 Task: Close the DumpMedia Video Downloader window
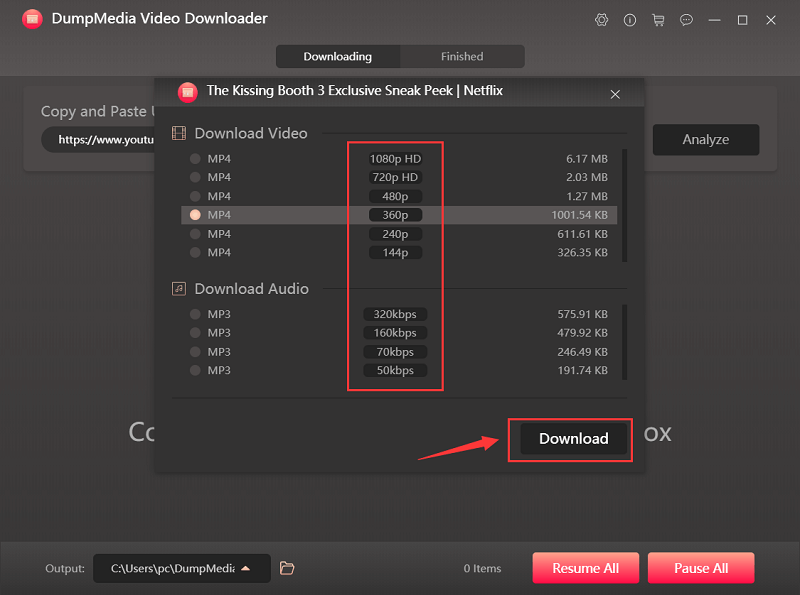coord(771,20)
